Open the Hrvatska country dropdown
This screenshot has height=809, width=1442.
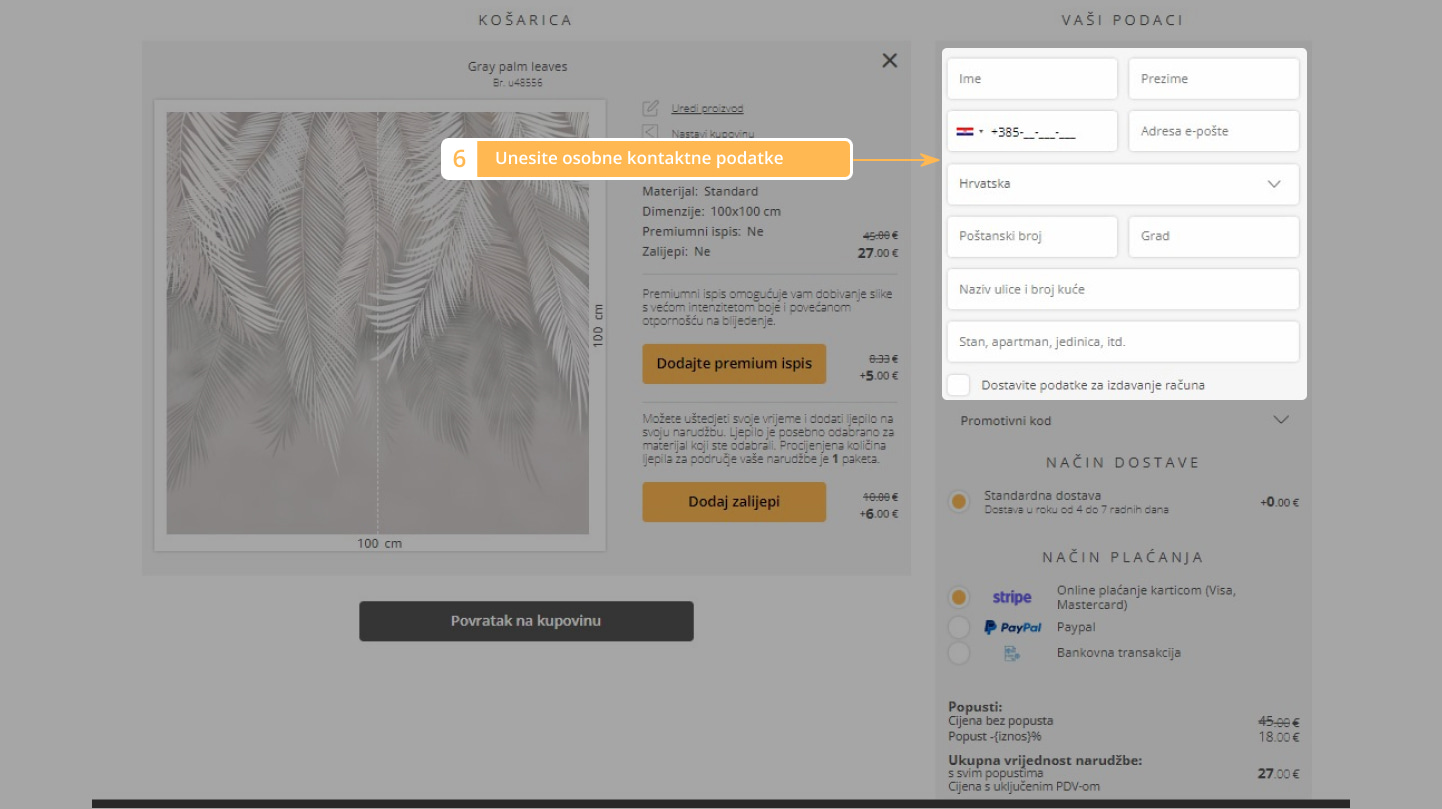[x=1122, y=184]
